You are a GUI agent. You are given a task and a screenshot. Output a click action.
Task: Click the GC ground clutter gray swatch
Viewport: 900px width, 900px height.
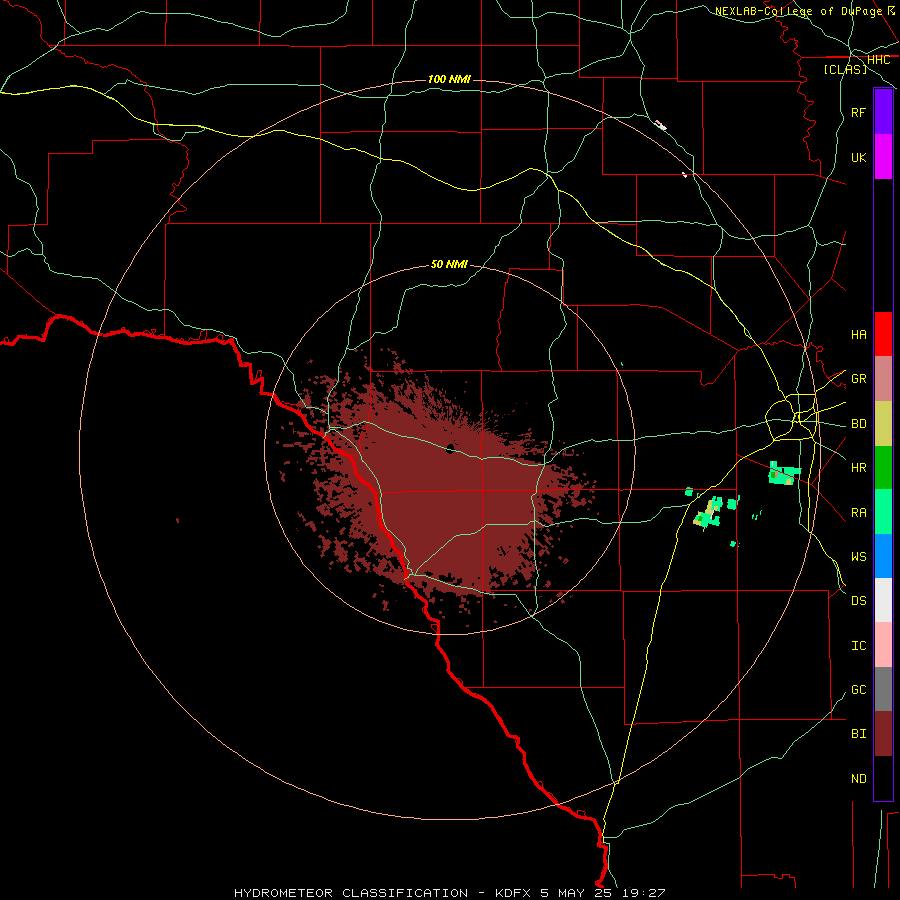(883, 689)
